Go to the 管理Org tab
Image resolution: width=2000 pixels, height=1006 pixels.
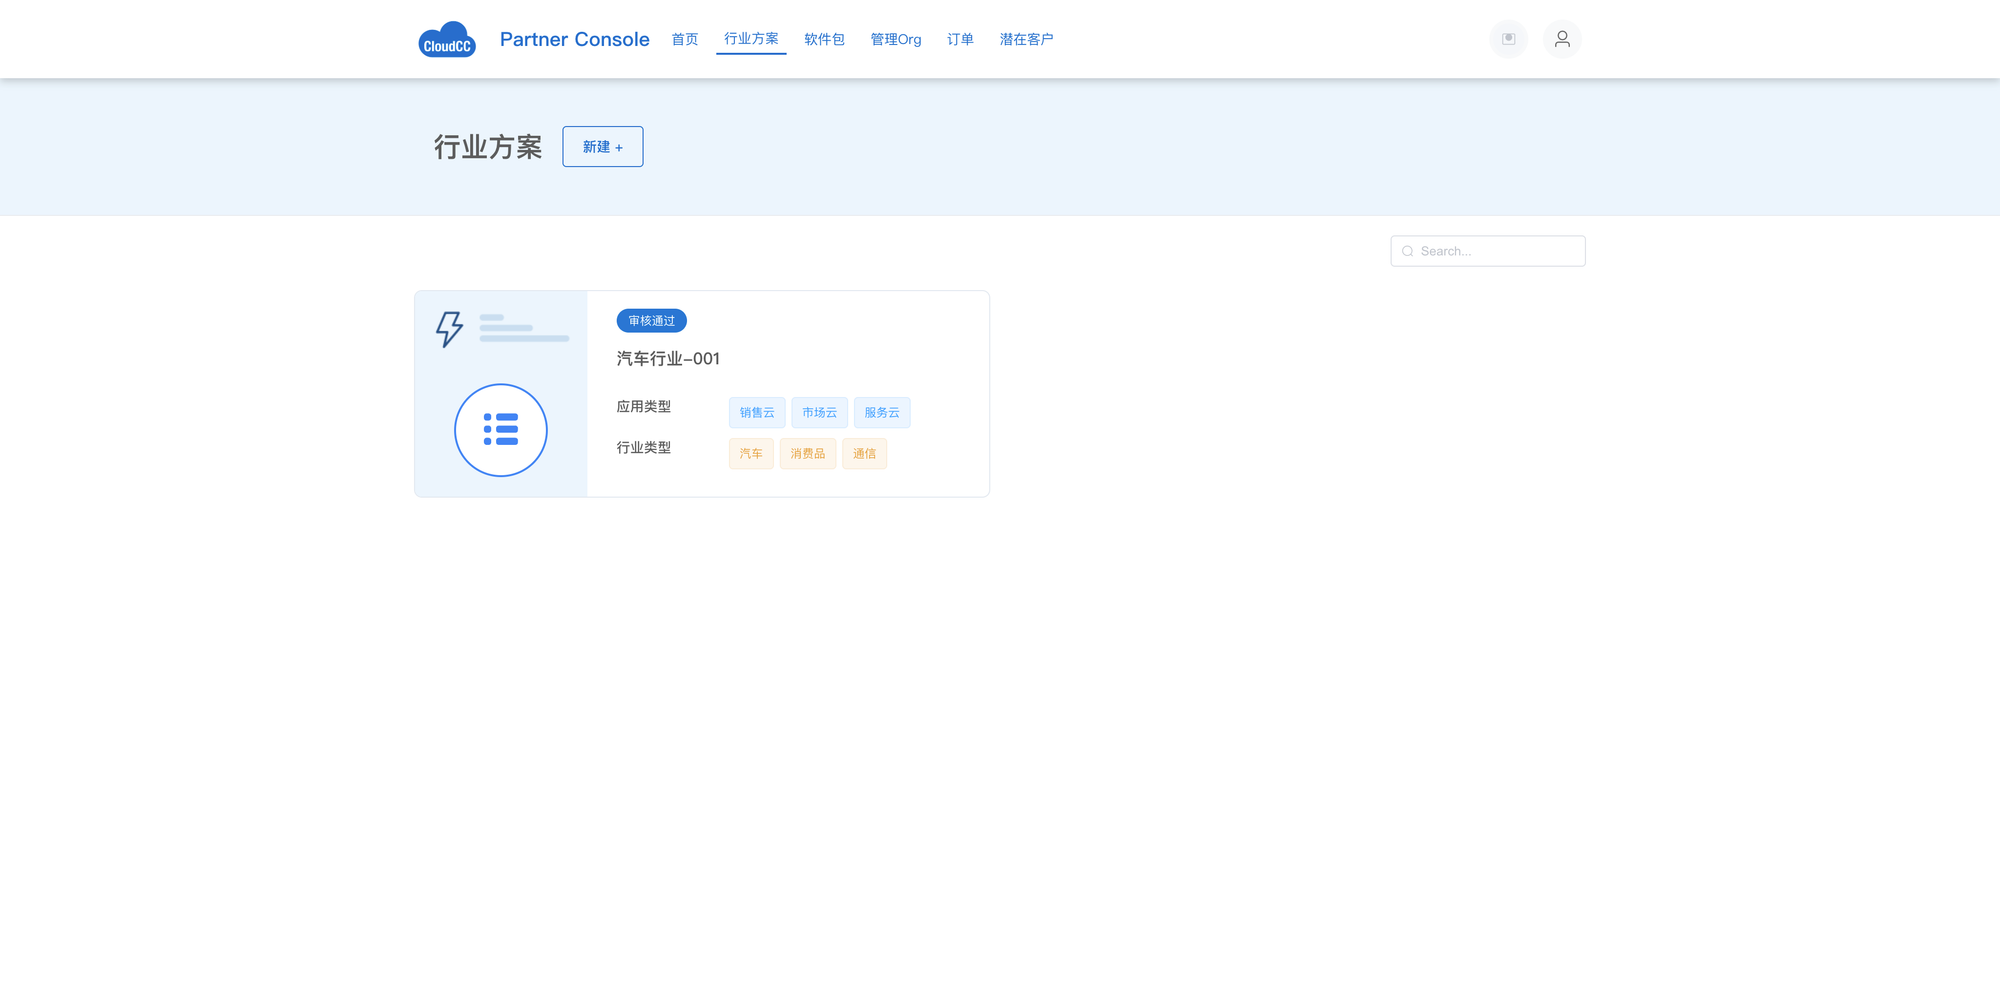point(895,39)
